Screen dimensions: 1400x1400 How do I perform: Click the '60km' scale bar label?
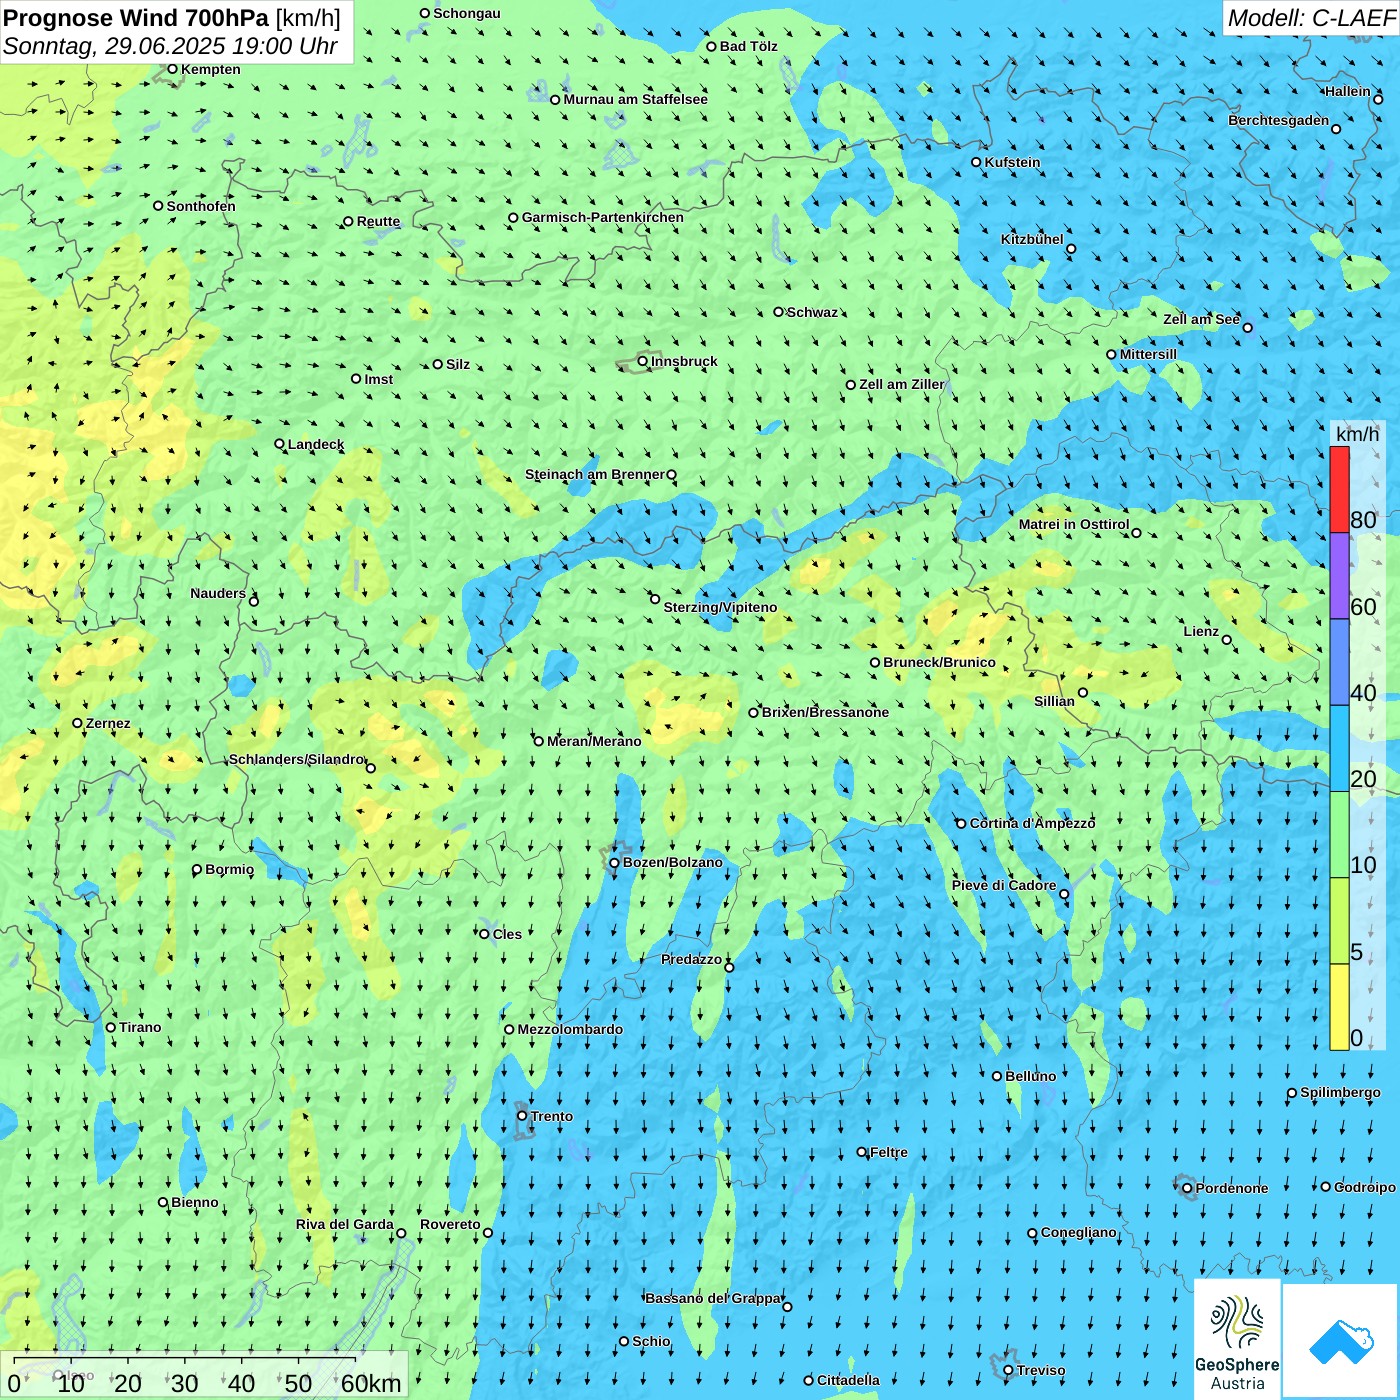point(371,1383)
